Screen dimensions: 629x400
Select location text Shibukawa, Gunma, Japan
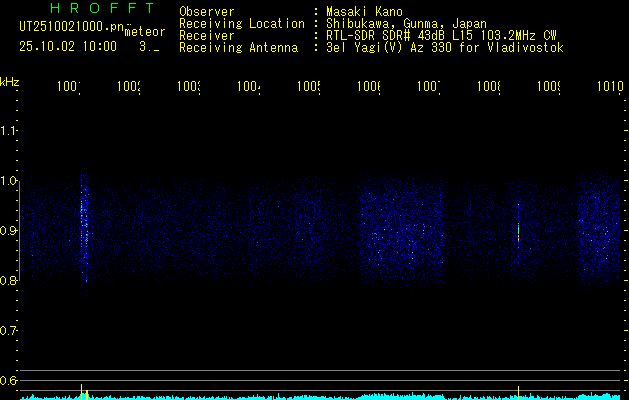pyautogui.click(x=406, y=24)
